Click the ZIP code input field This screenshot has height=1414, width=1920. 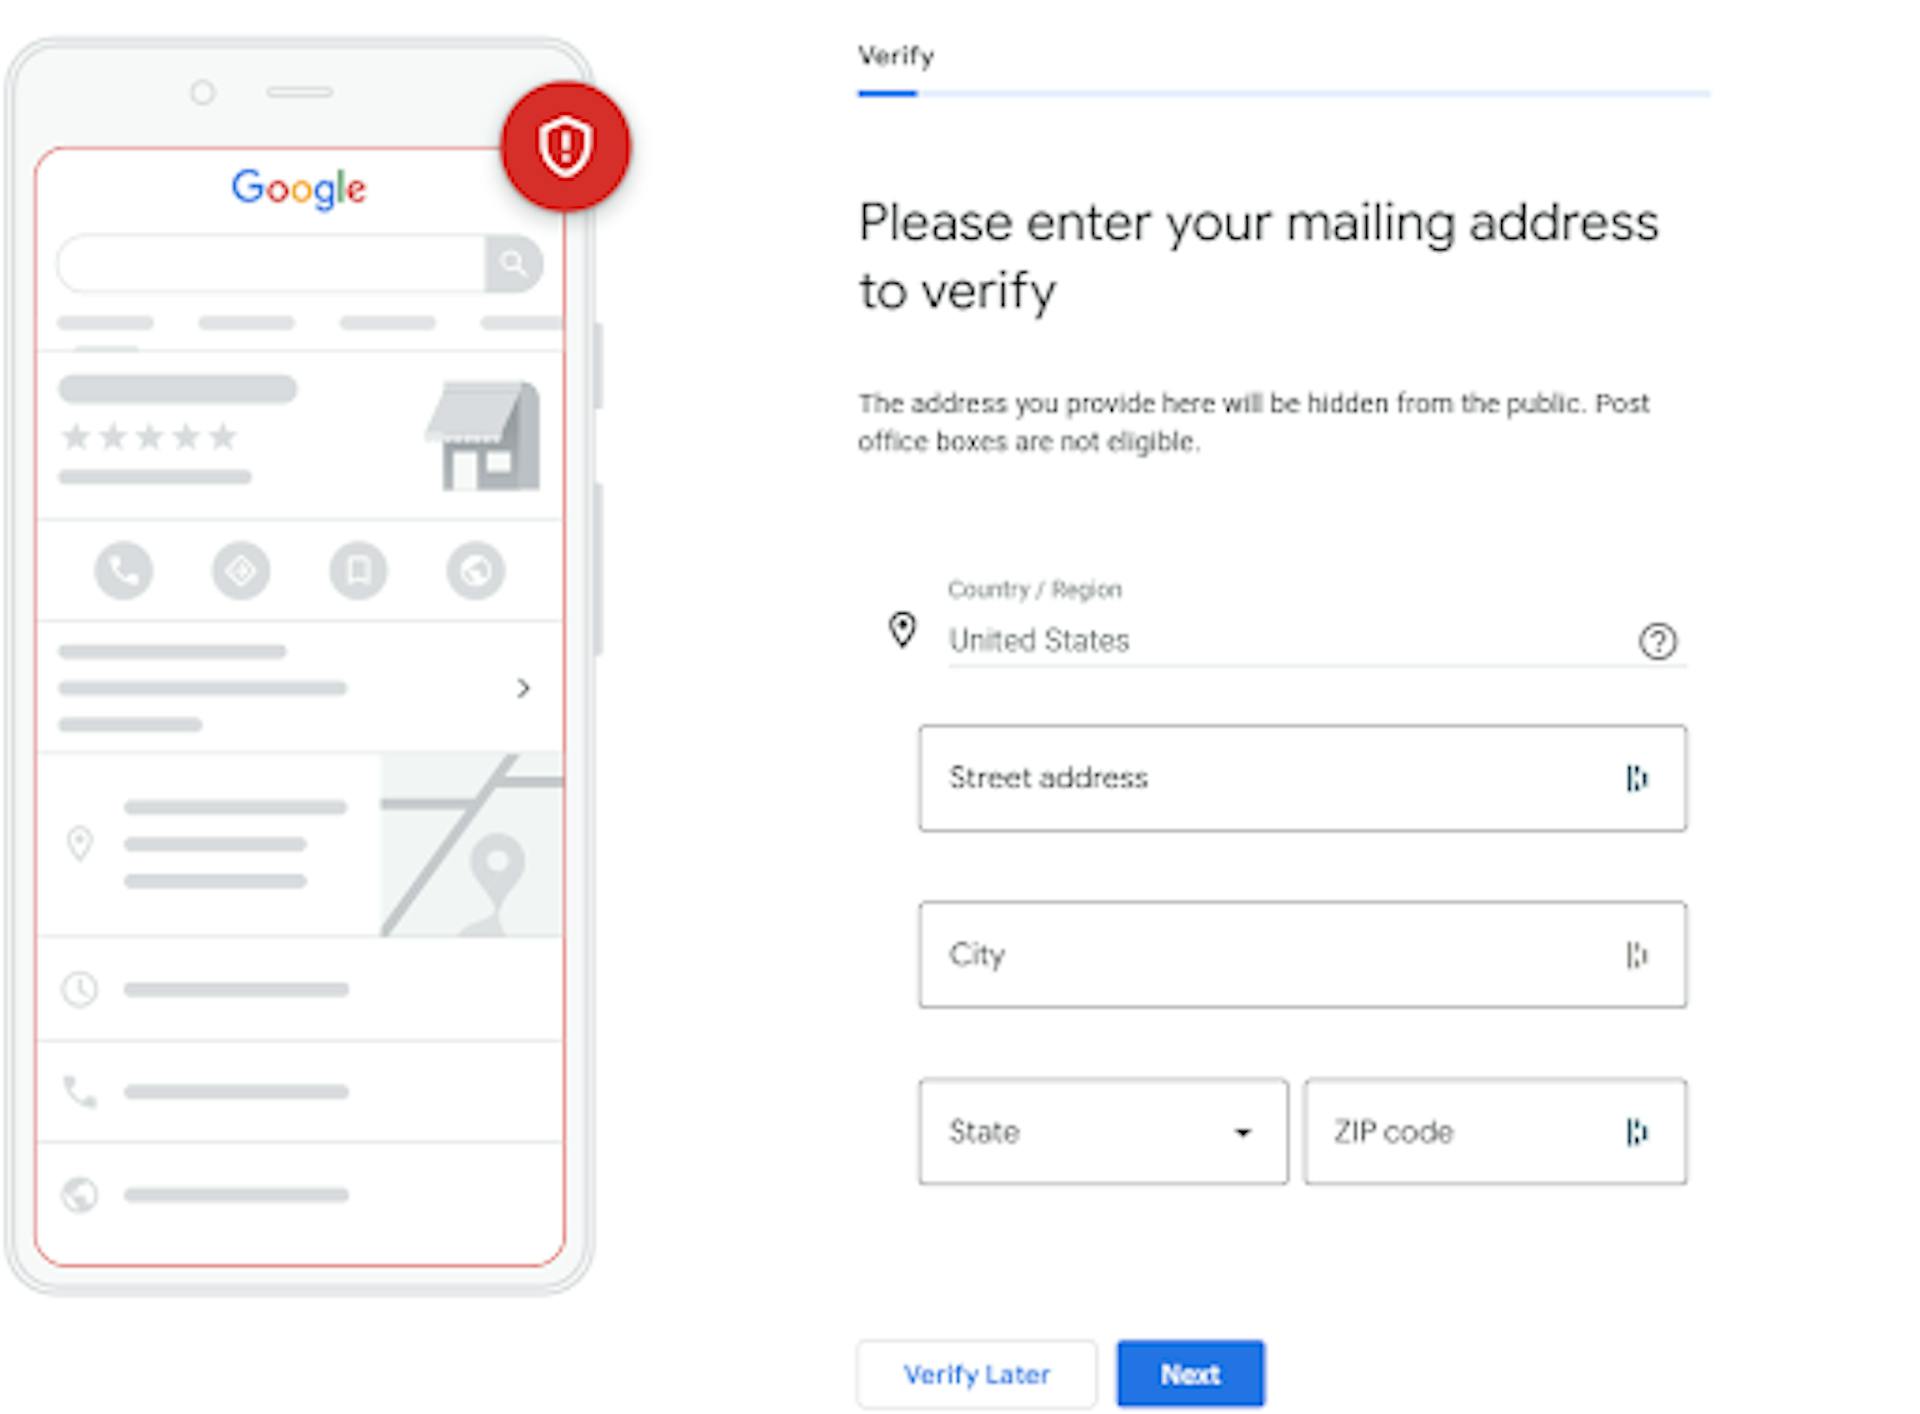1495,1132
